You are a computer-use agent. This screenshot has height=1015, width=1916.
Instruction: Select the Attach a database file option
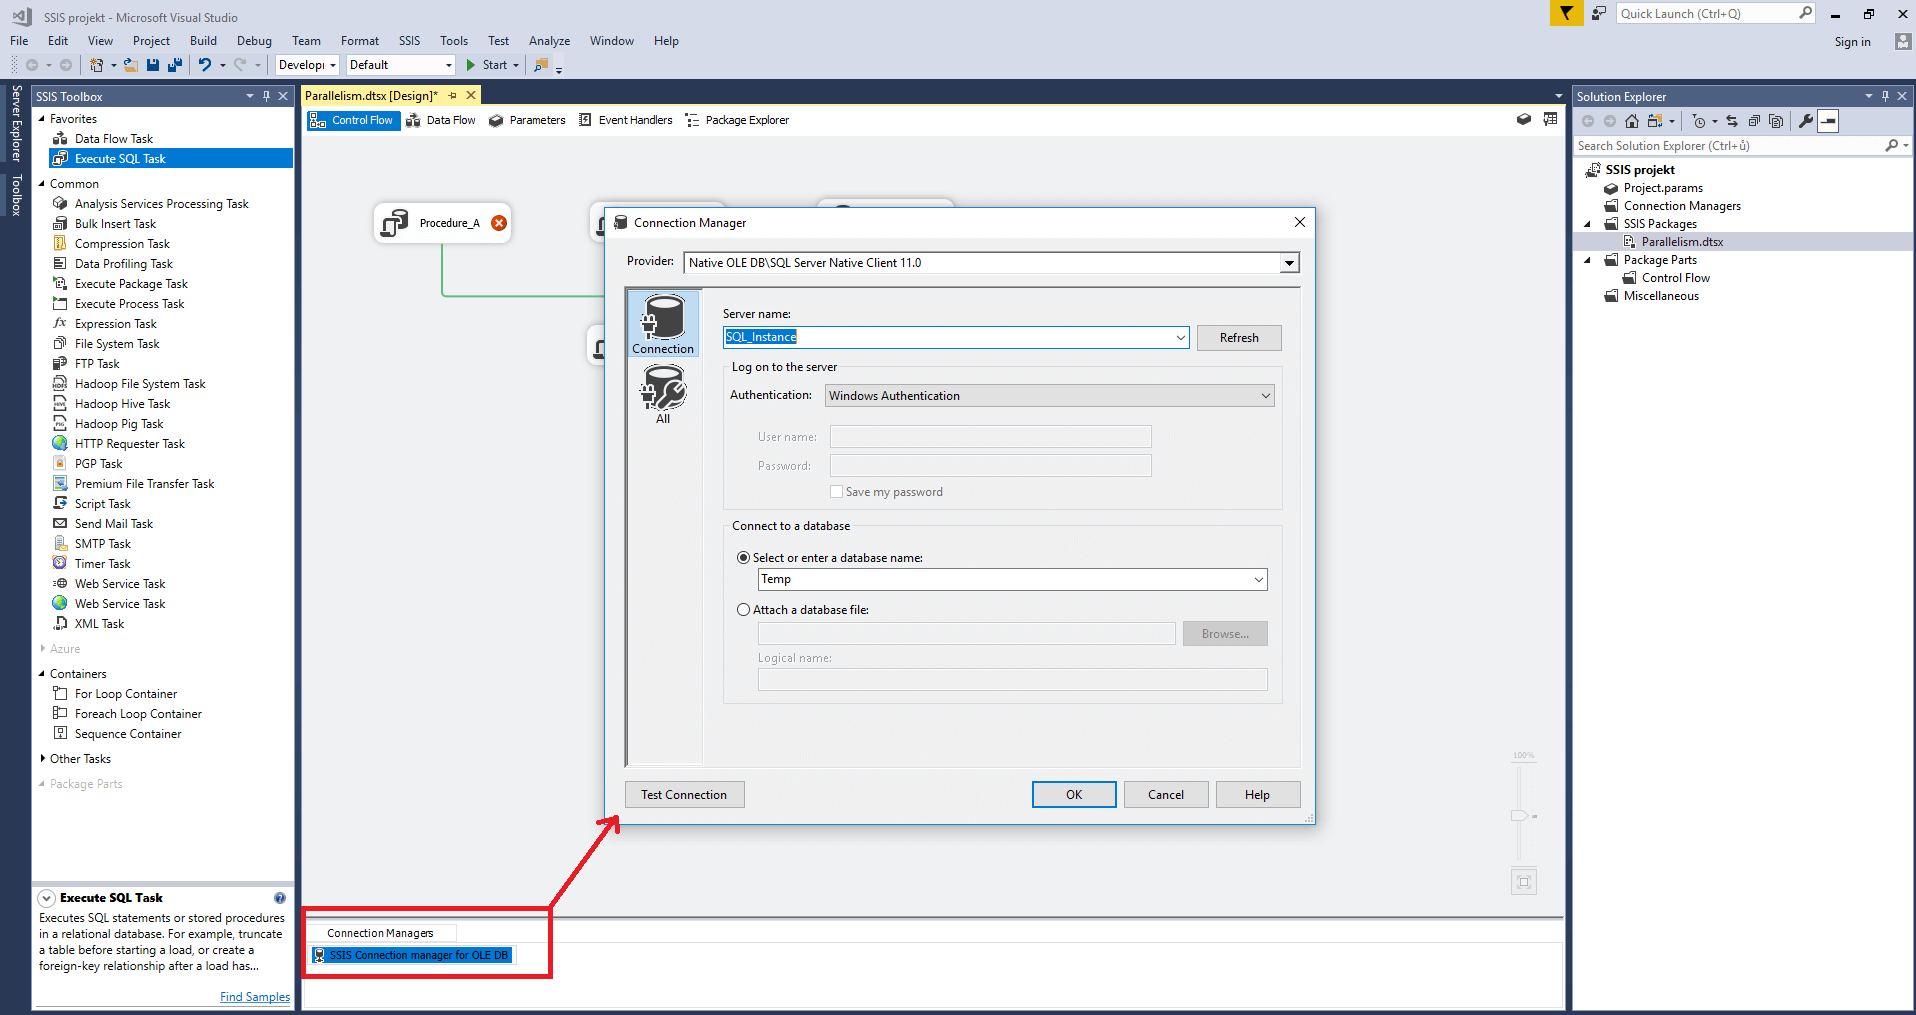743,610
